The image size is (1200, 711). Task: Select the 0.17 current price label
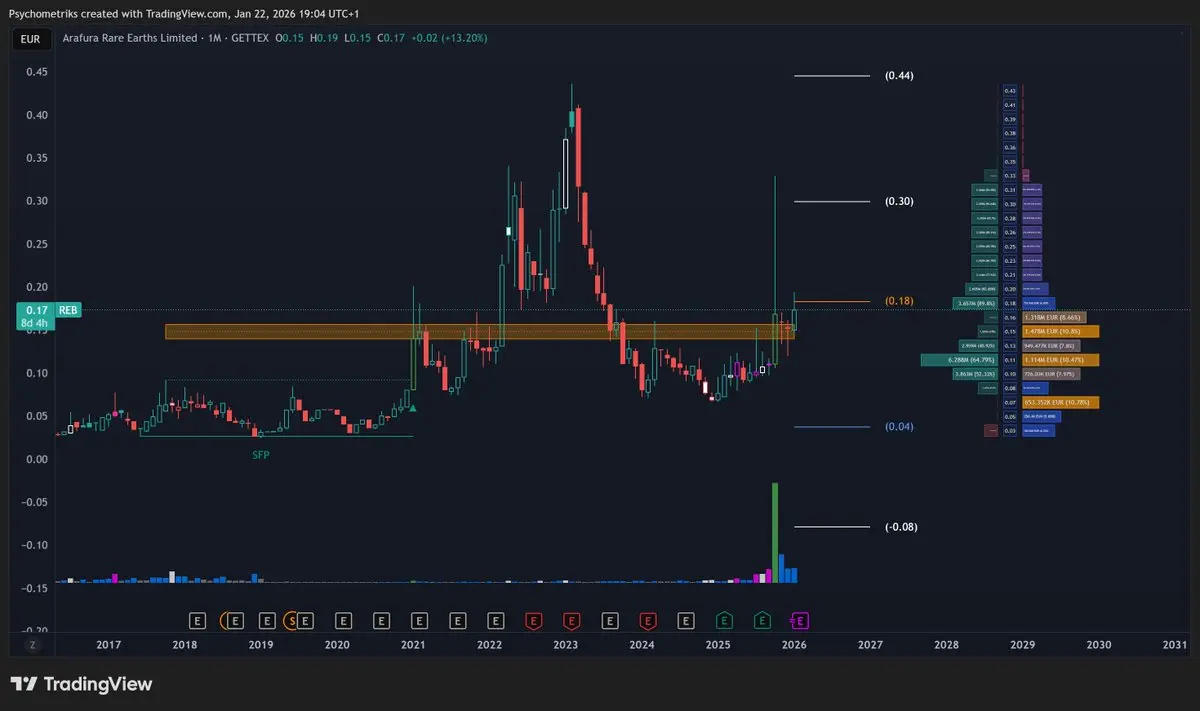[x=35, y=310]
